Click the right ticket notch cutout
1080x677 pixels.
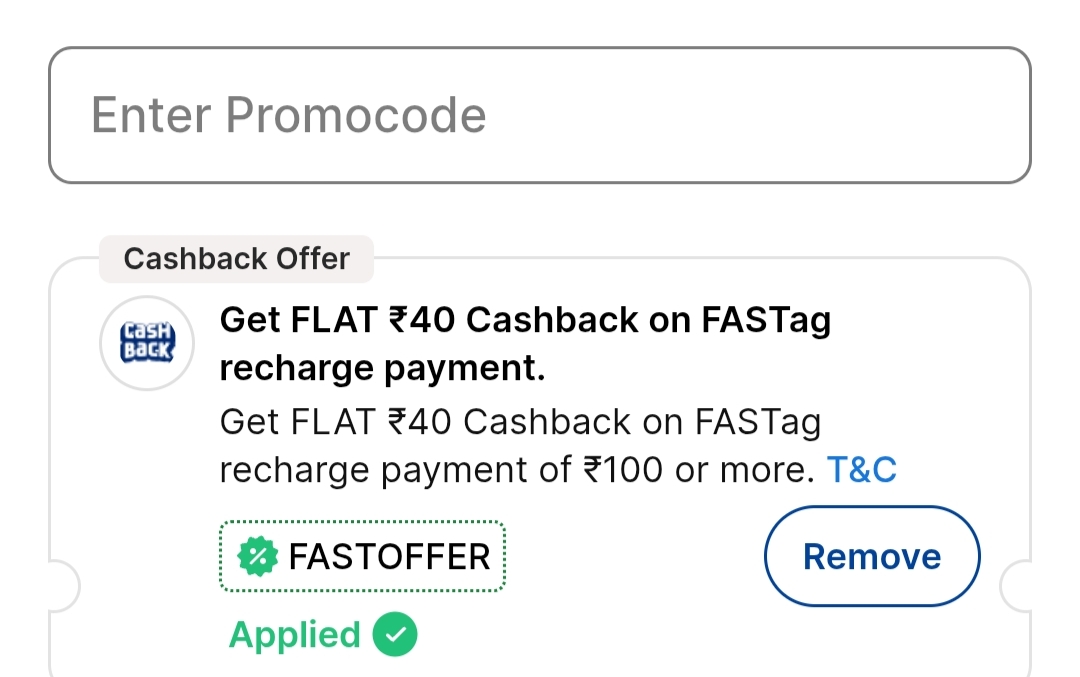point(1018,585)
